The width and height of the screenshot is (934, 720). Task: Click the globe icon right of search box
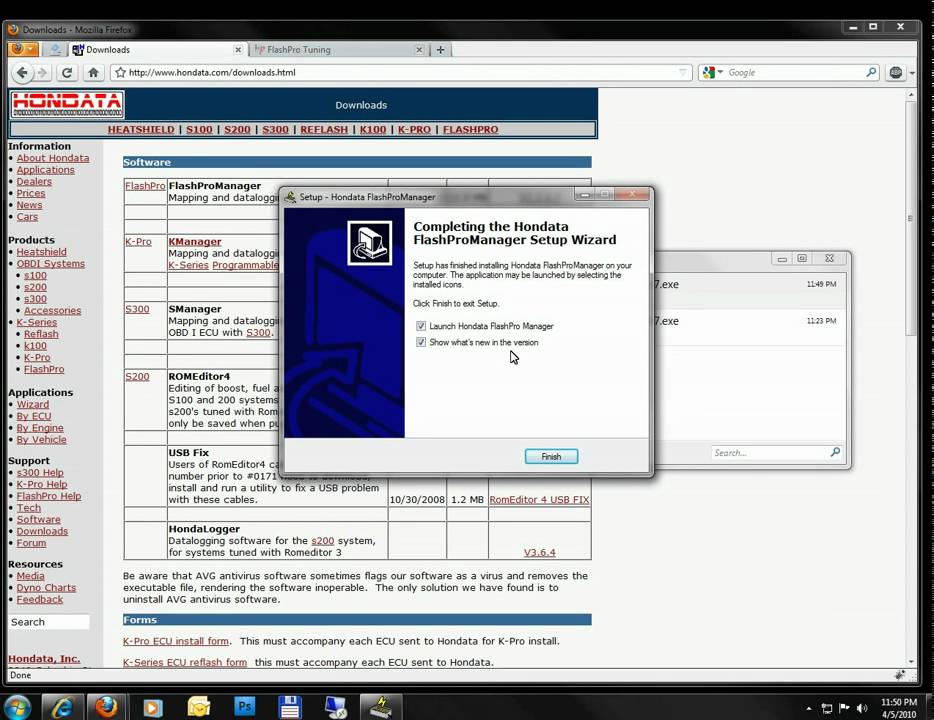click(896, 73)
